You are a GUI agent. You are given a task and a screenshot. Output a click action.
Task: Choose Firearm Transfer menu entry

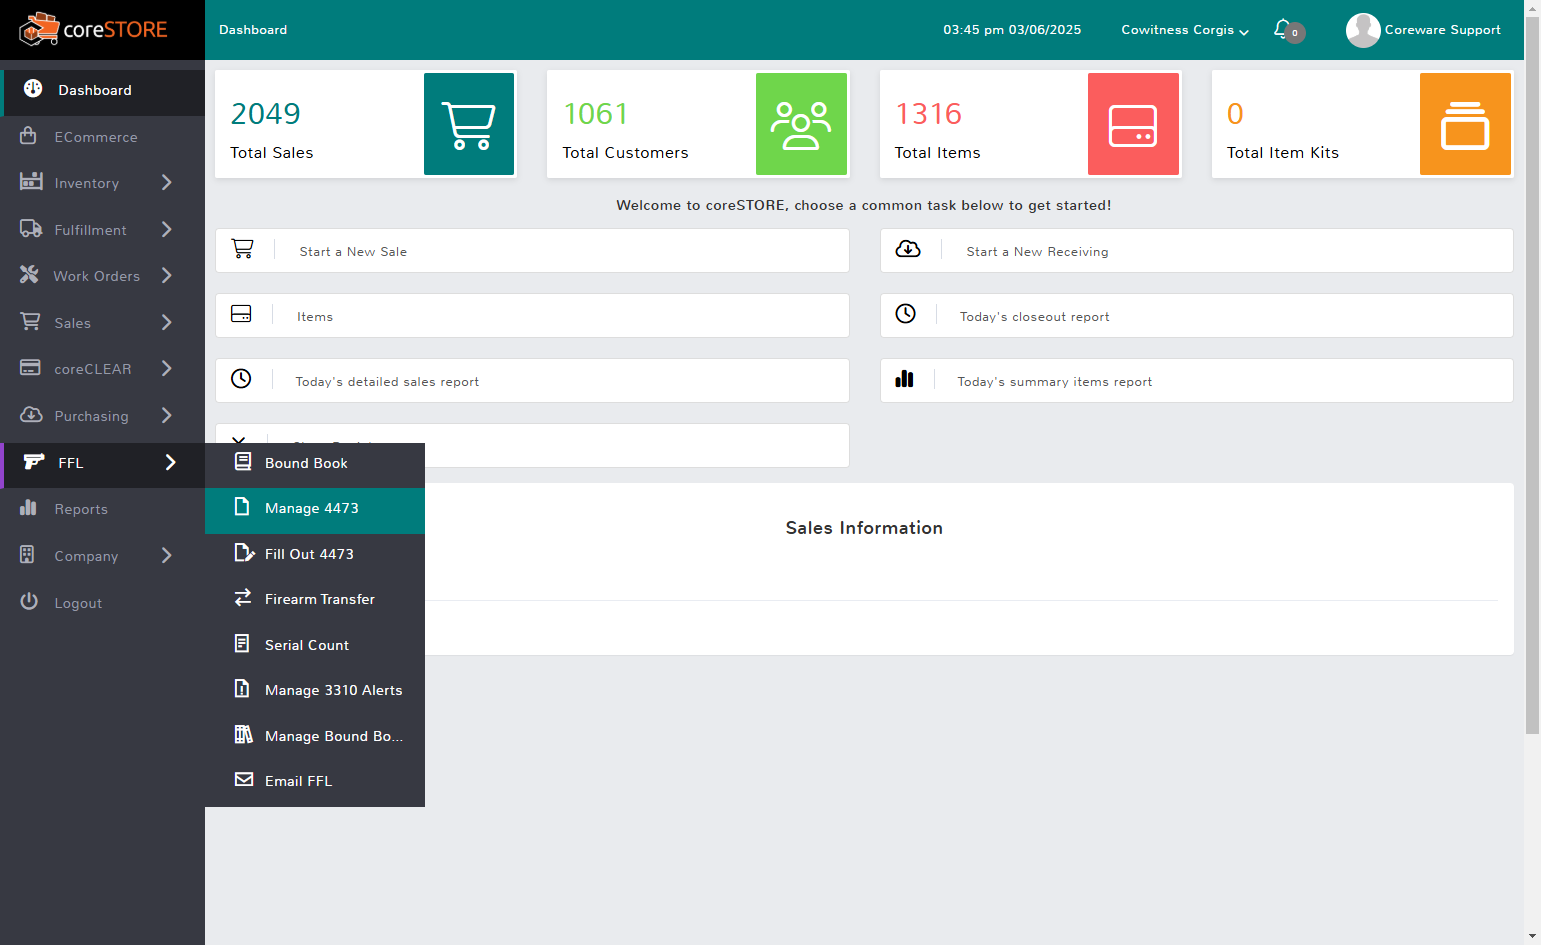(315, 600)
